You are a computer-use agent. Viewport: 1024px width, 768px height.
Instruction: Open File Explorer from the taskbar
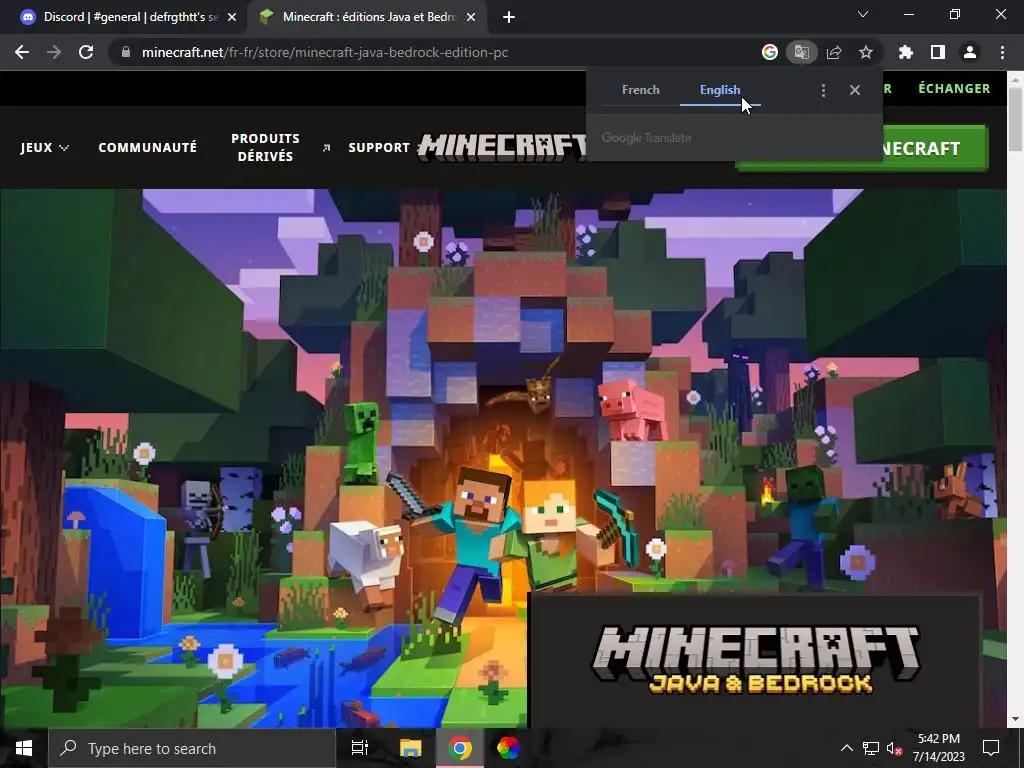410,748
